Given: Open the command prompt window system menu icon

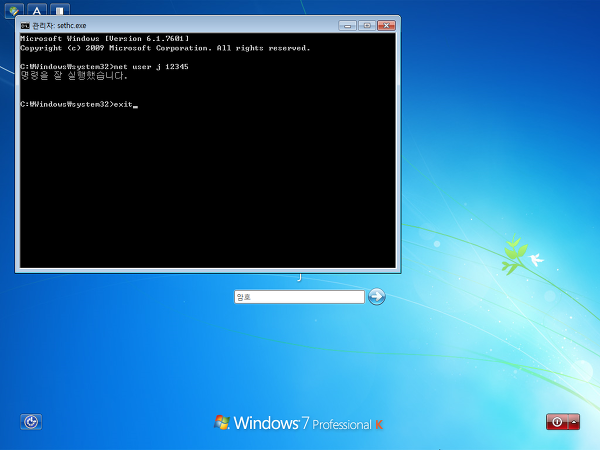Looking at the screenshot, I should (25, 26).
